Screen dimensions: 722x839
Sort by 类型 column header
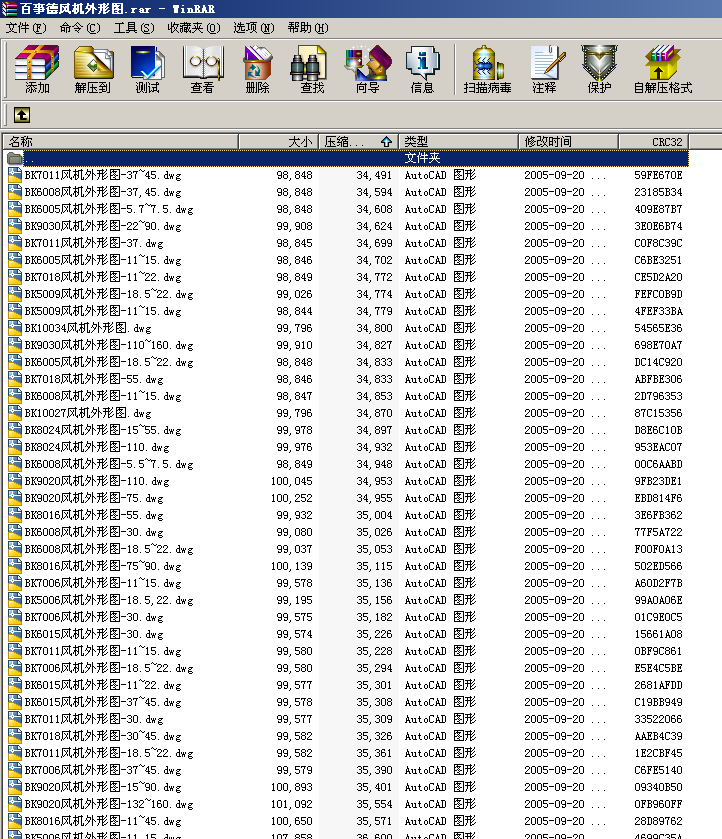click(459, 142)
